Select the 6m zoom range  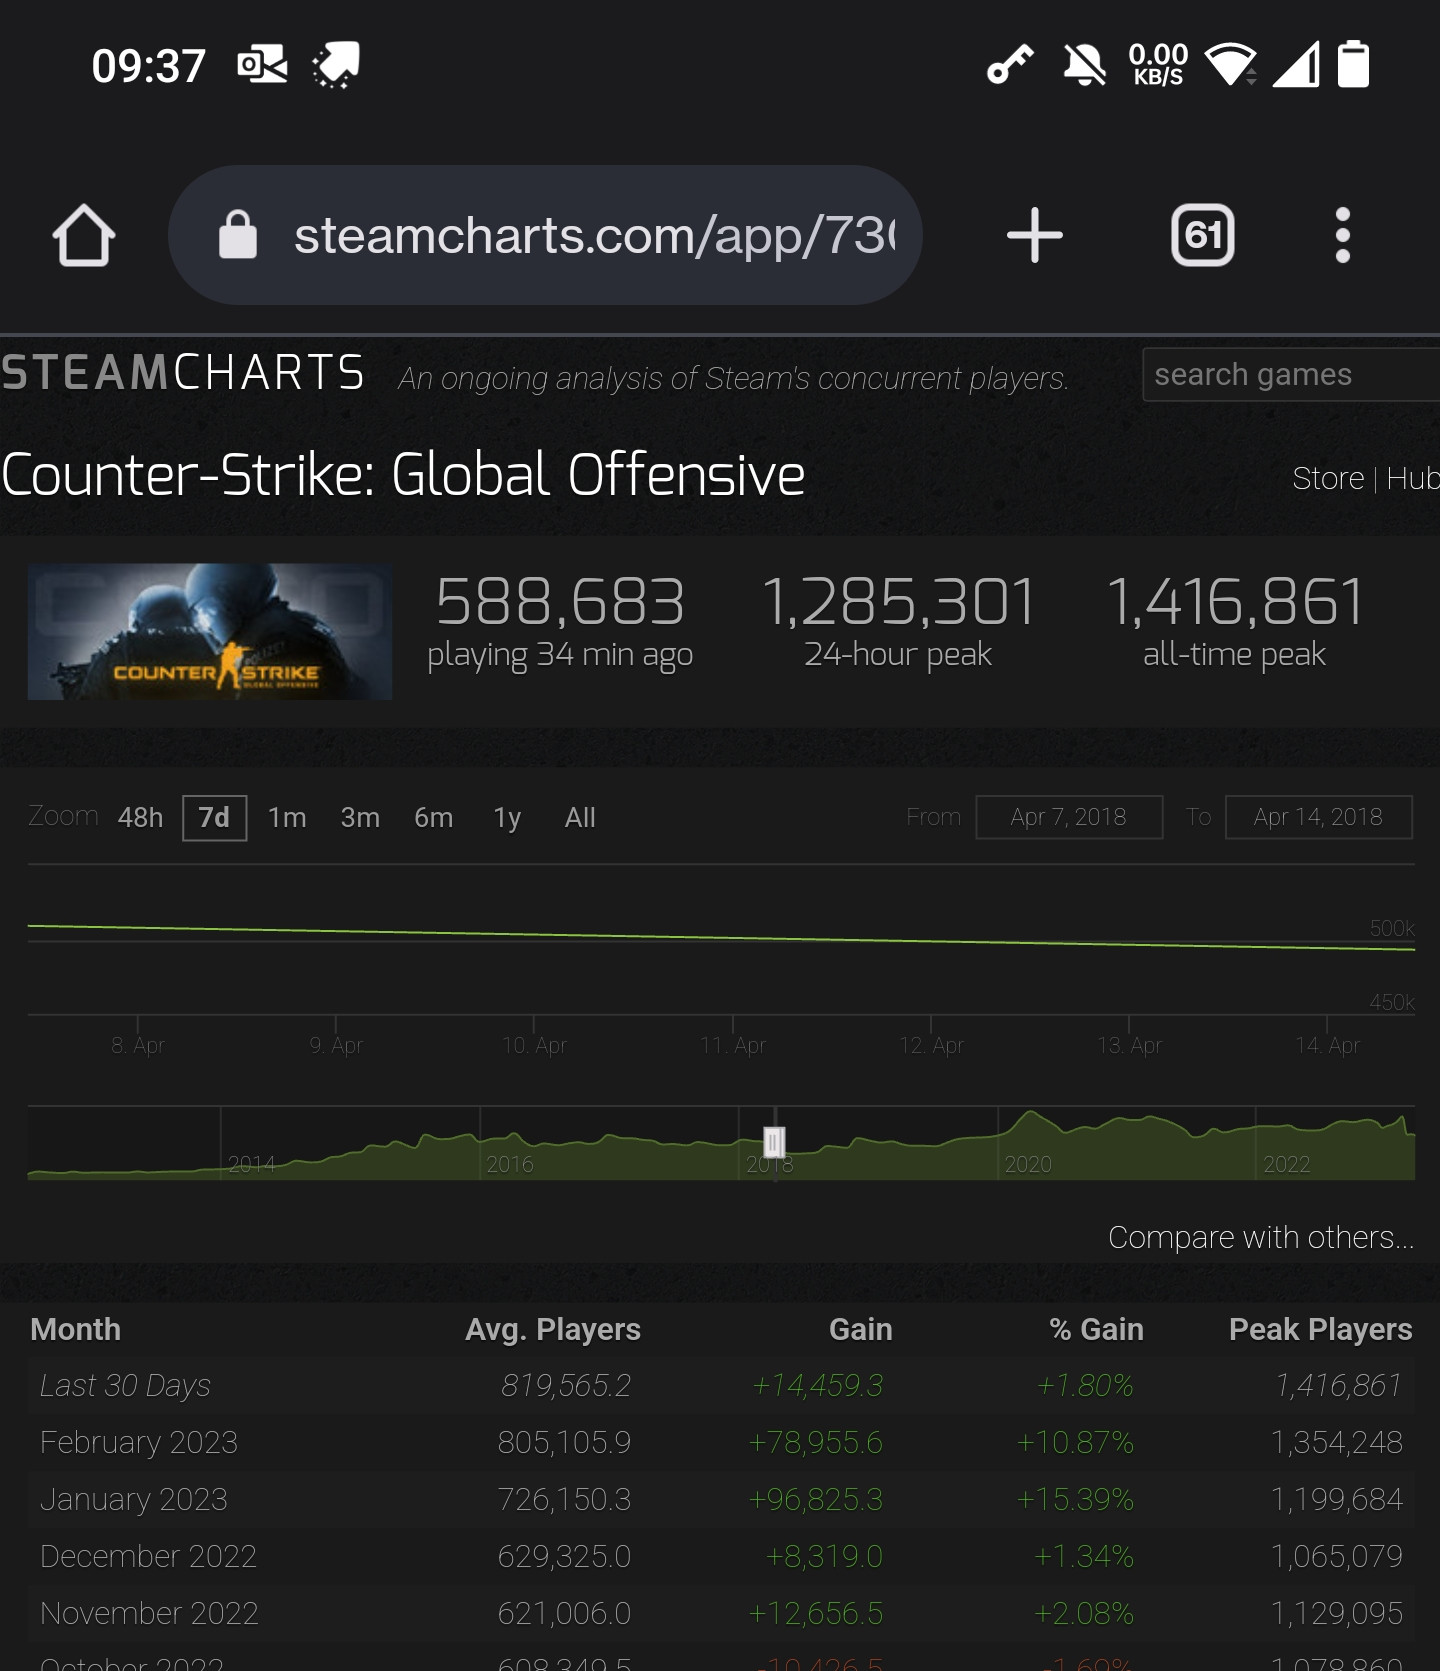click(x=434, y=818)
